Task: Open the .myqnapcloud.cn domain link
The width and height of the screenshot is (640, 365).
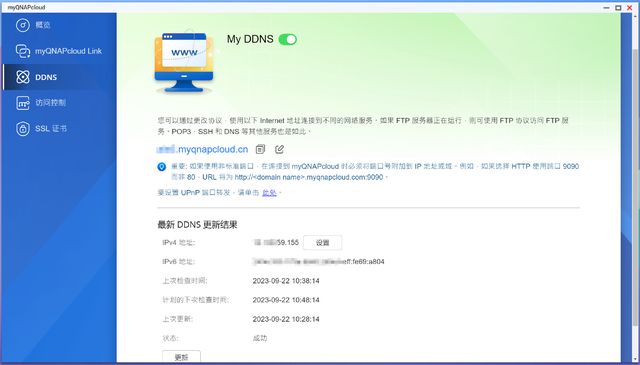Action: (x=202, y=149)
